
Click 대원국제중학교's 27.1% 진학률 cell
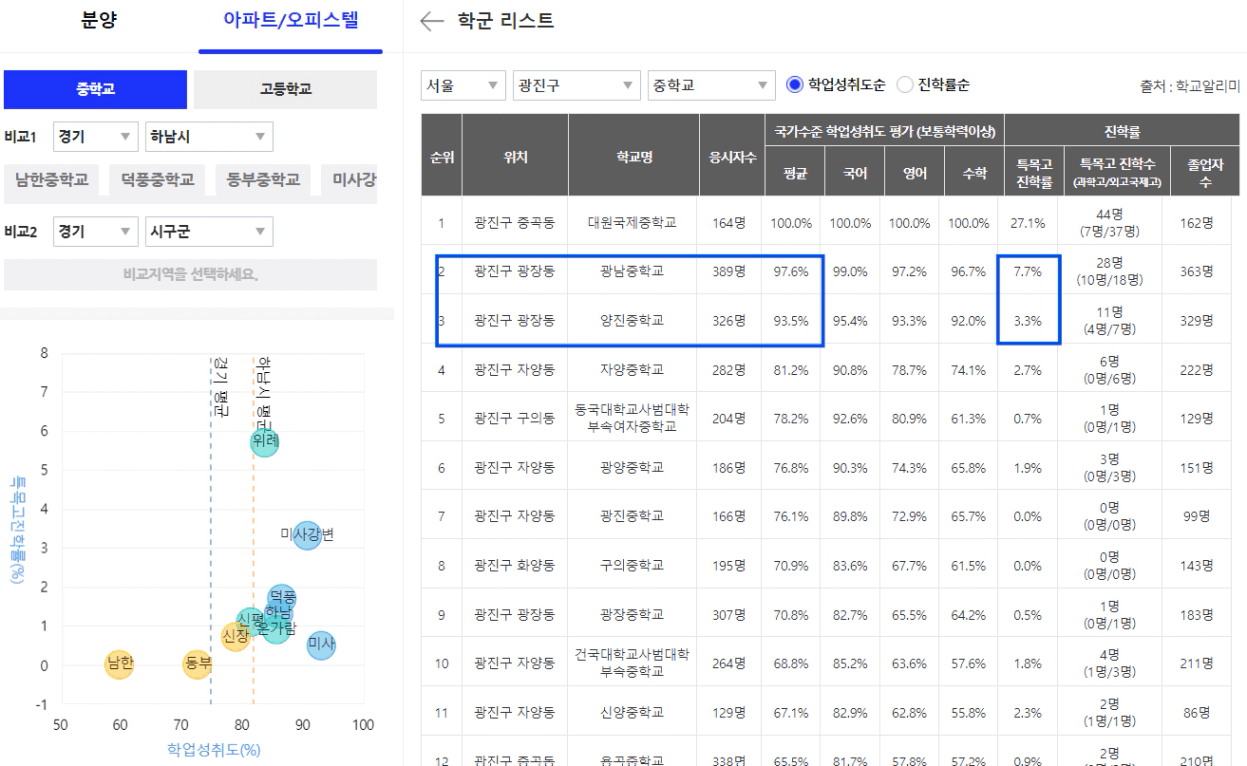pyautogui.click(x=1028, y=223)
